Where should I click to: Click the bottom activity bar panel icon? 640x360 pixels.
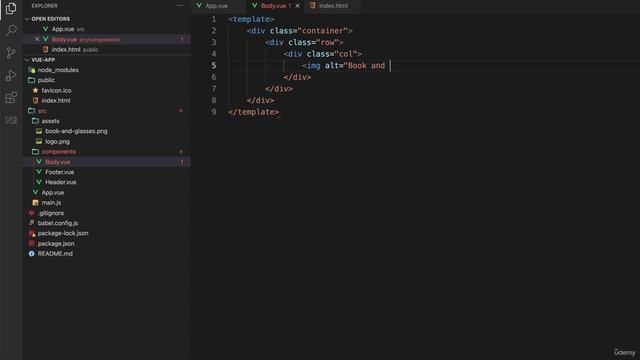click(11, 120)
